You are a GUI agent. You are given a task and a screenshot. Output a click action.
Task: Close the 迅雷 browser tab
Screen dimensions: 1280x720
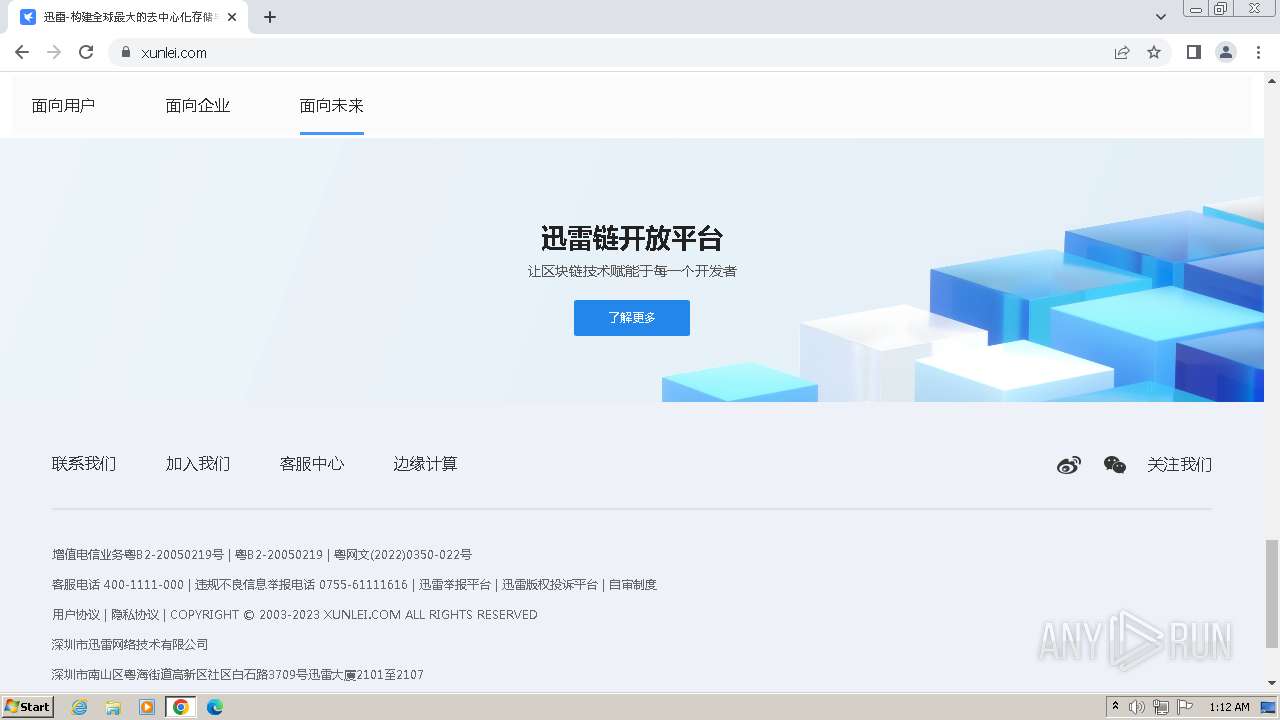(x=232, y=17)
